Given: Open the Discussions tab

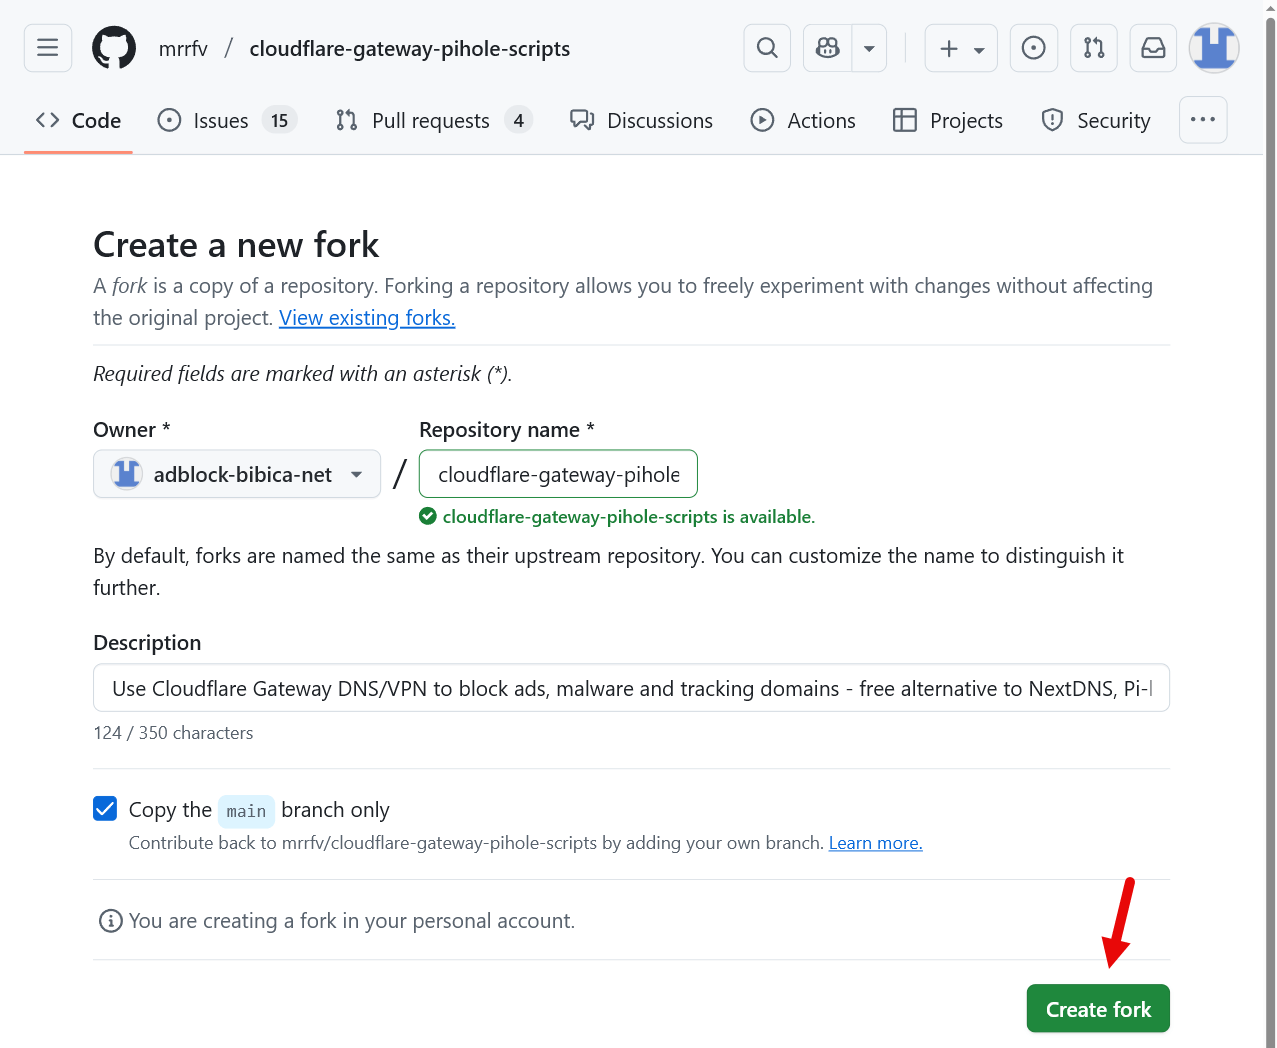Looking at the screenshot, I should [641, 121].
